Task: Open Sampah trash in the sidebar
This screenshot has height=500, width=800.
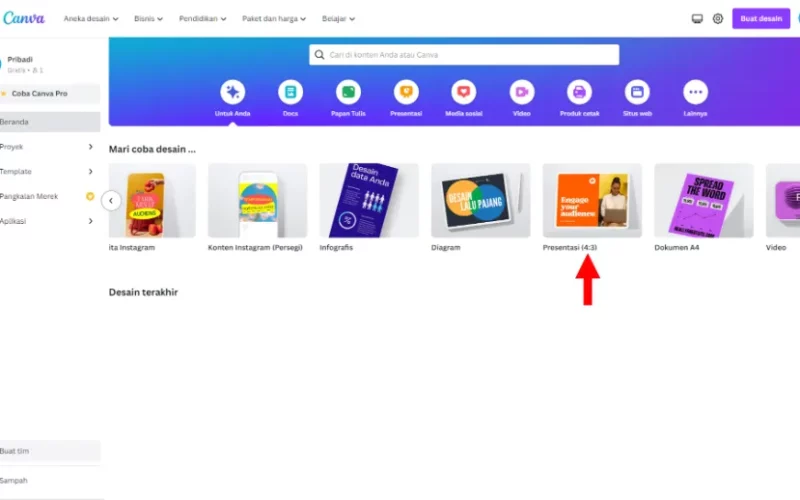Action: (x=14, y=481)
